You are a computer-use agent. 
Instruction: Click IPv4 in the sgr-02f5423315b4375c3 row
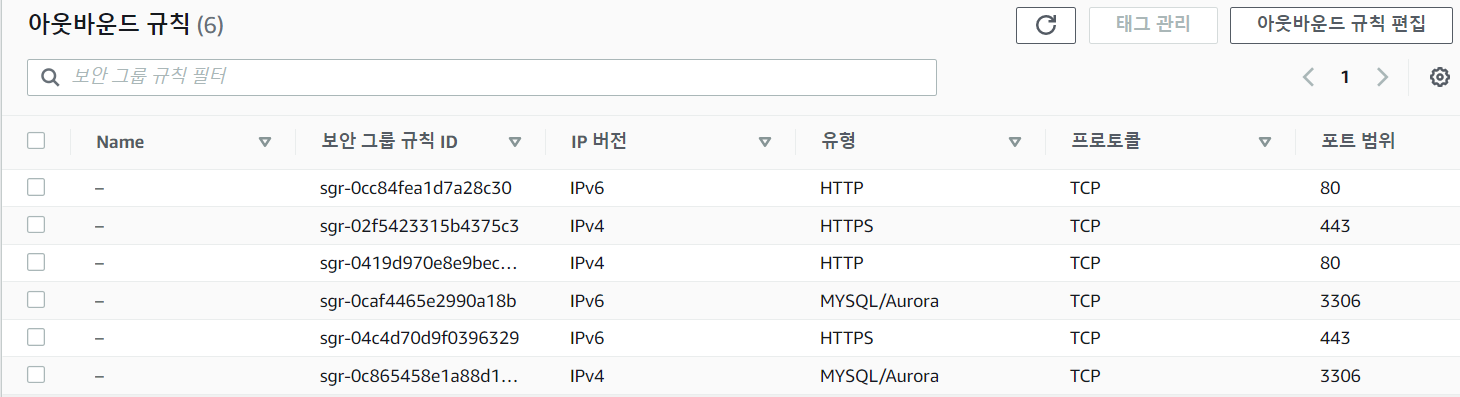click(x=587, y=226)
